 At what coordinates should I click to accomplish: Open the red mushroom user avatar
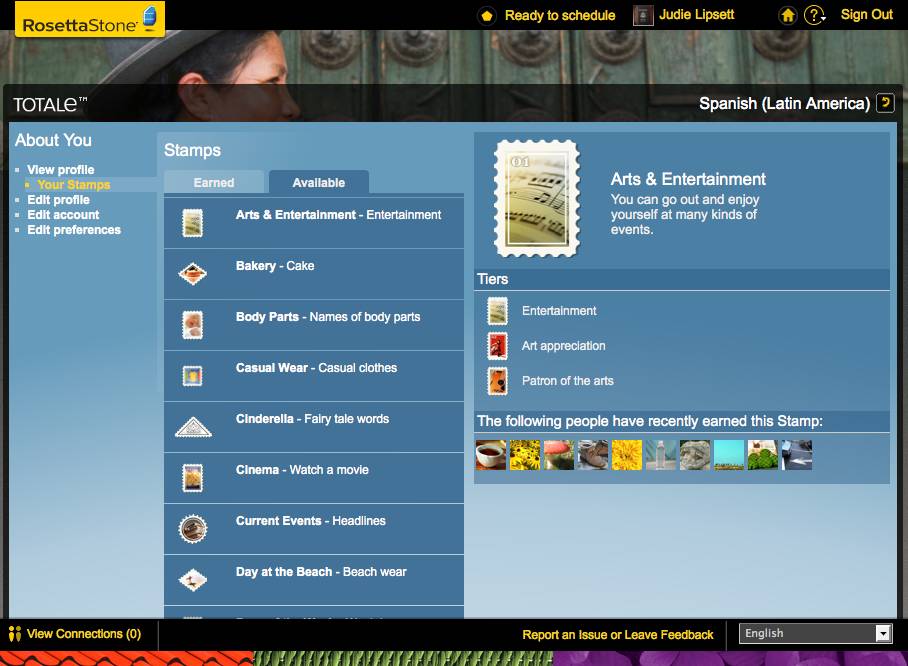point(559,455)
